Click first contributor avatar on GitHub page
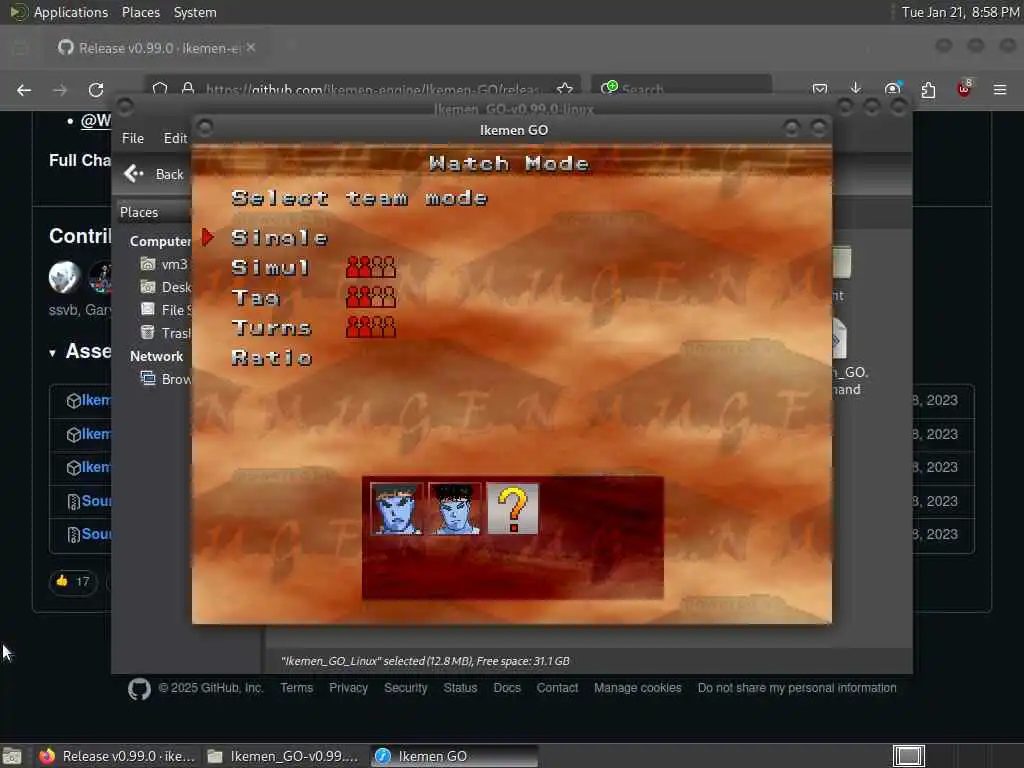 point(64,277)
